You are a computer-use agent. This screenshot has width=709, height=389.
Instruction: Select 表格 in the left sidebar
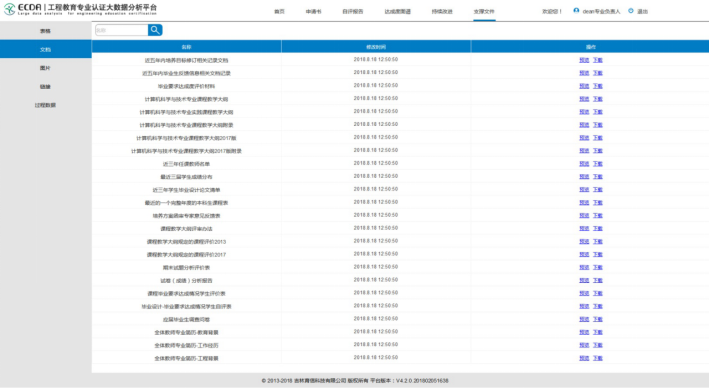(45, 31)
